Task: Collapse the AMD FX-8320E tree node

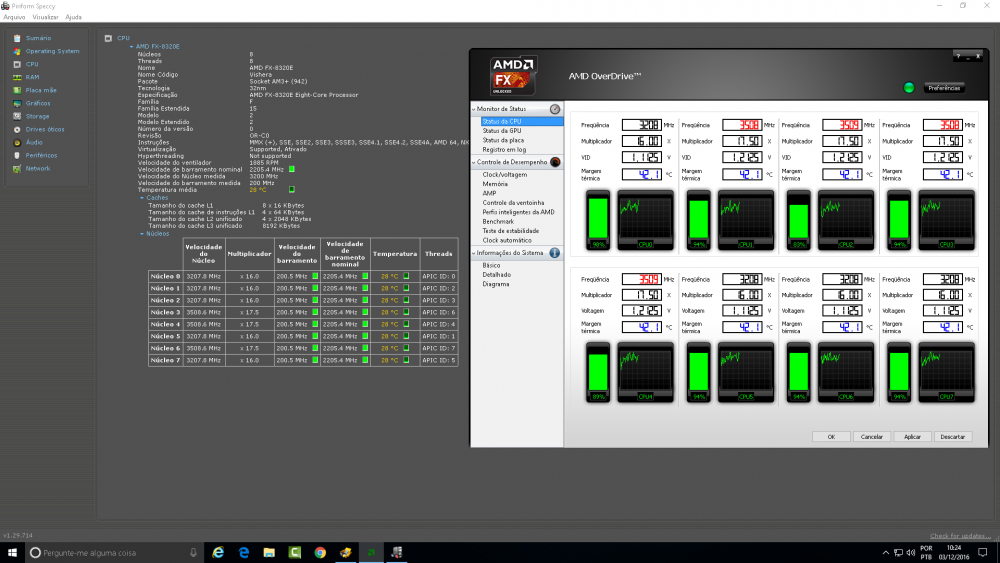Action: click(x=130, y=46)
